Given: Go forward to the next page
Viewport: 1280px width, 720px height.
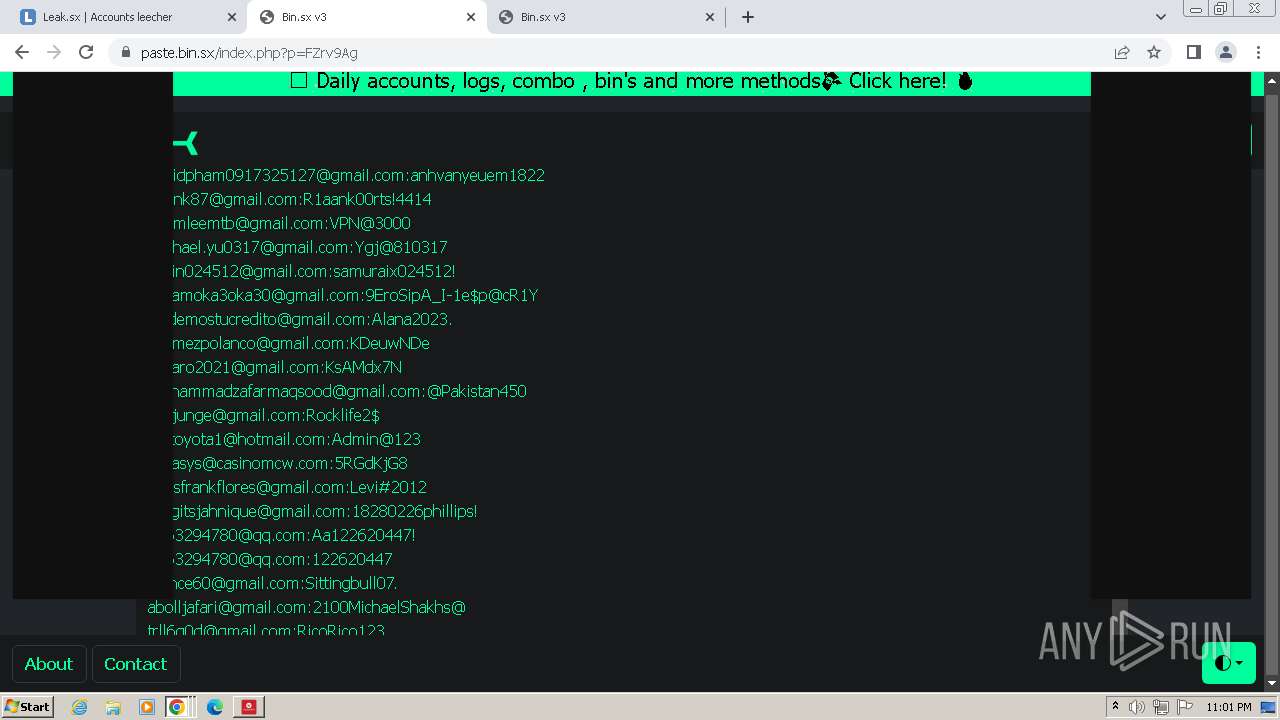Looking at the screenshot, I should [54, 52].
